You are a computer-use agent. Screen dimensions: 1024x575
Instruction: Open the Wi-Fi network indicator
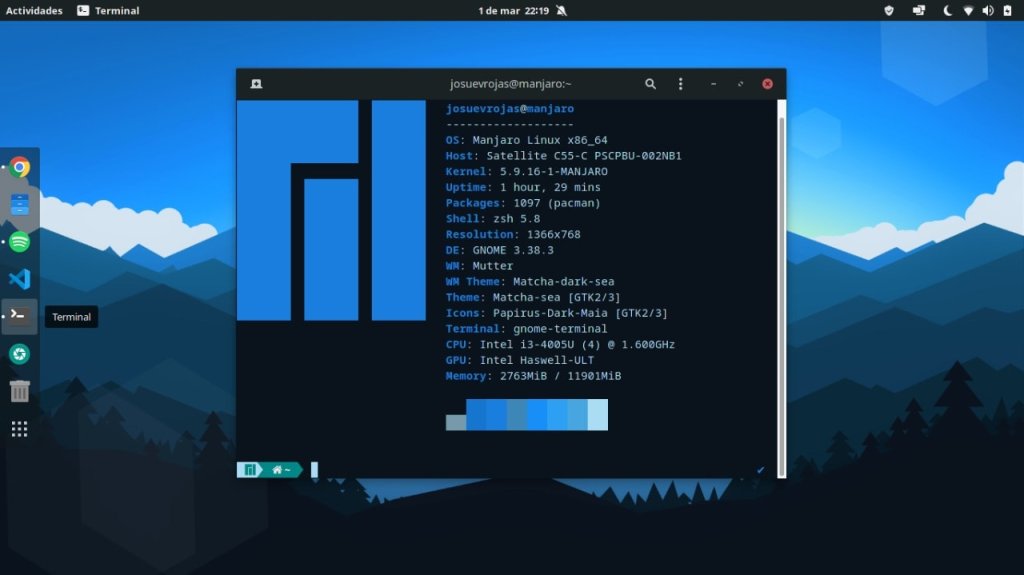pos(968,11)
